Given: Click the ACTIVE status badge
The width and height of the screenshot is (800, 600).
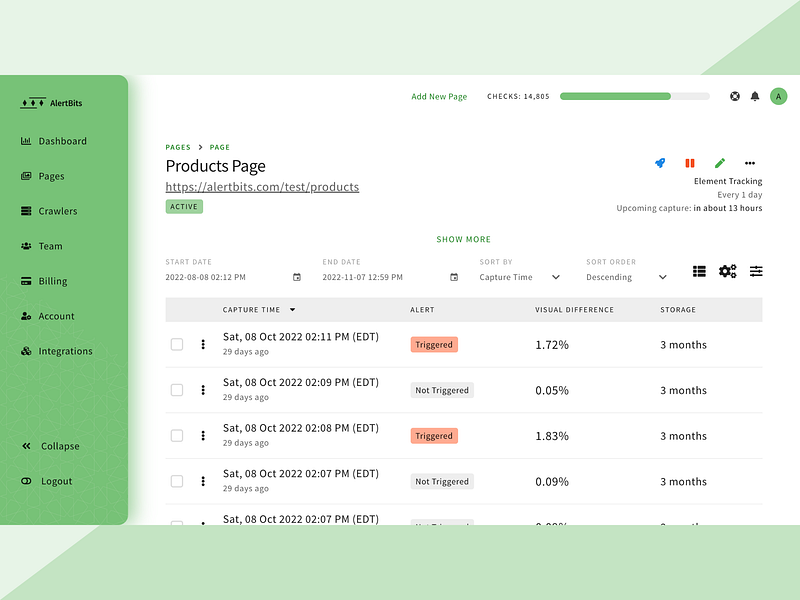Looking at the screenshot, I should click(x=184, y=207).
